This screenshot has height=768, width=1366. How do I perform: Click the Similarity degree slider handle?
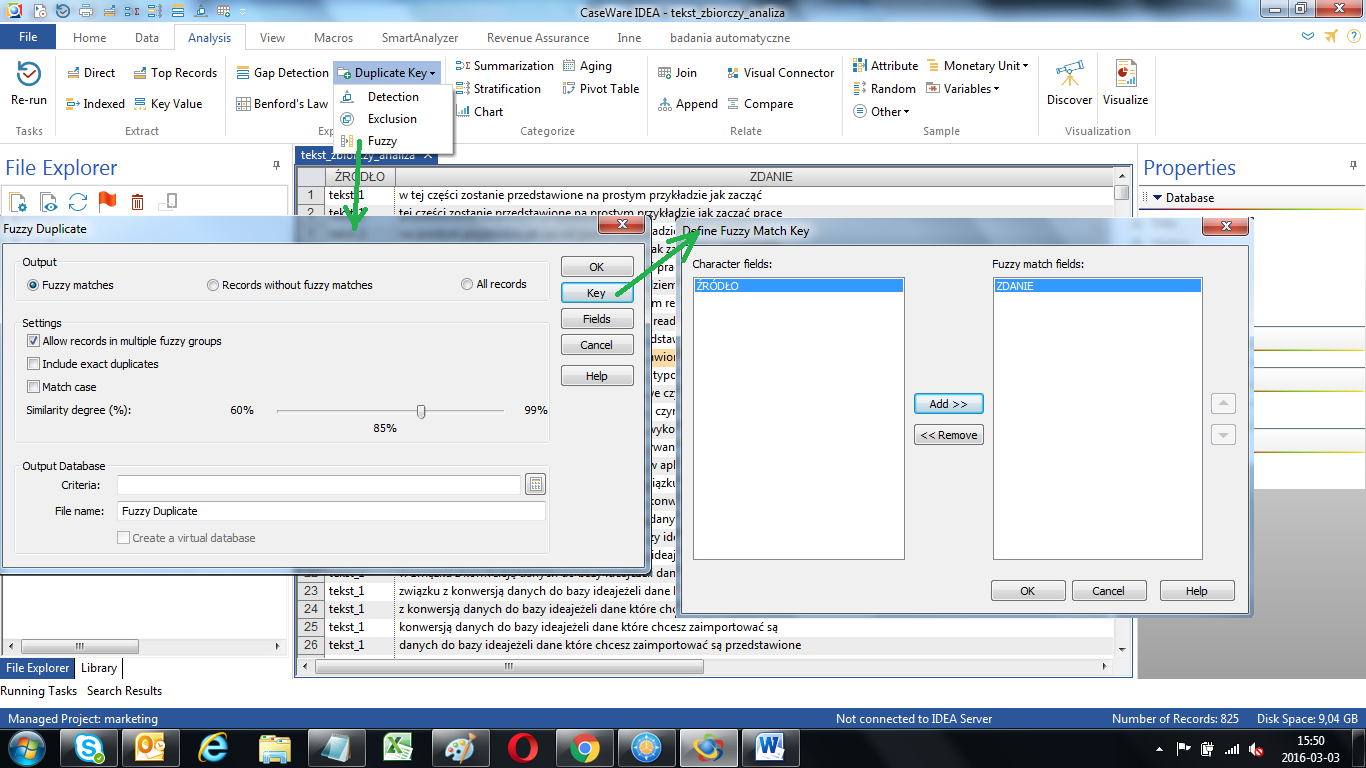[x=421, y=411]
